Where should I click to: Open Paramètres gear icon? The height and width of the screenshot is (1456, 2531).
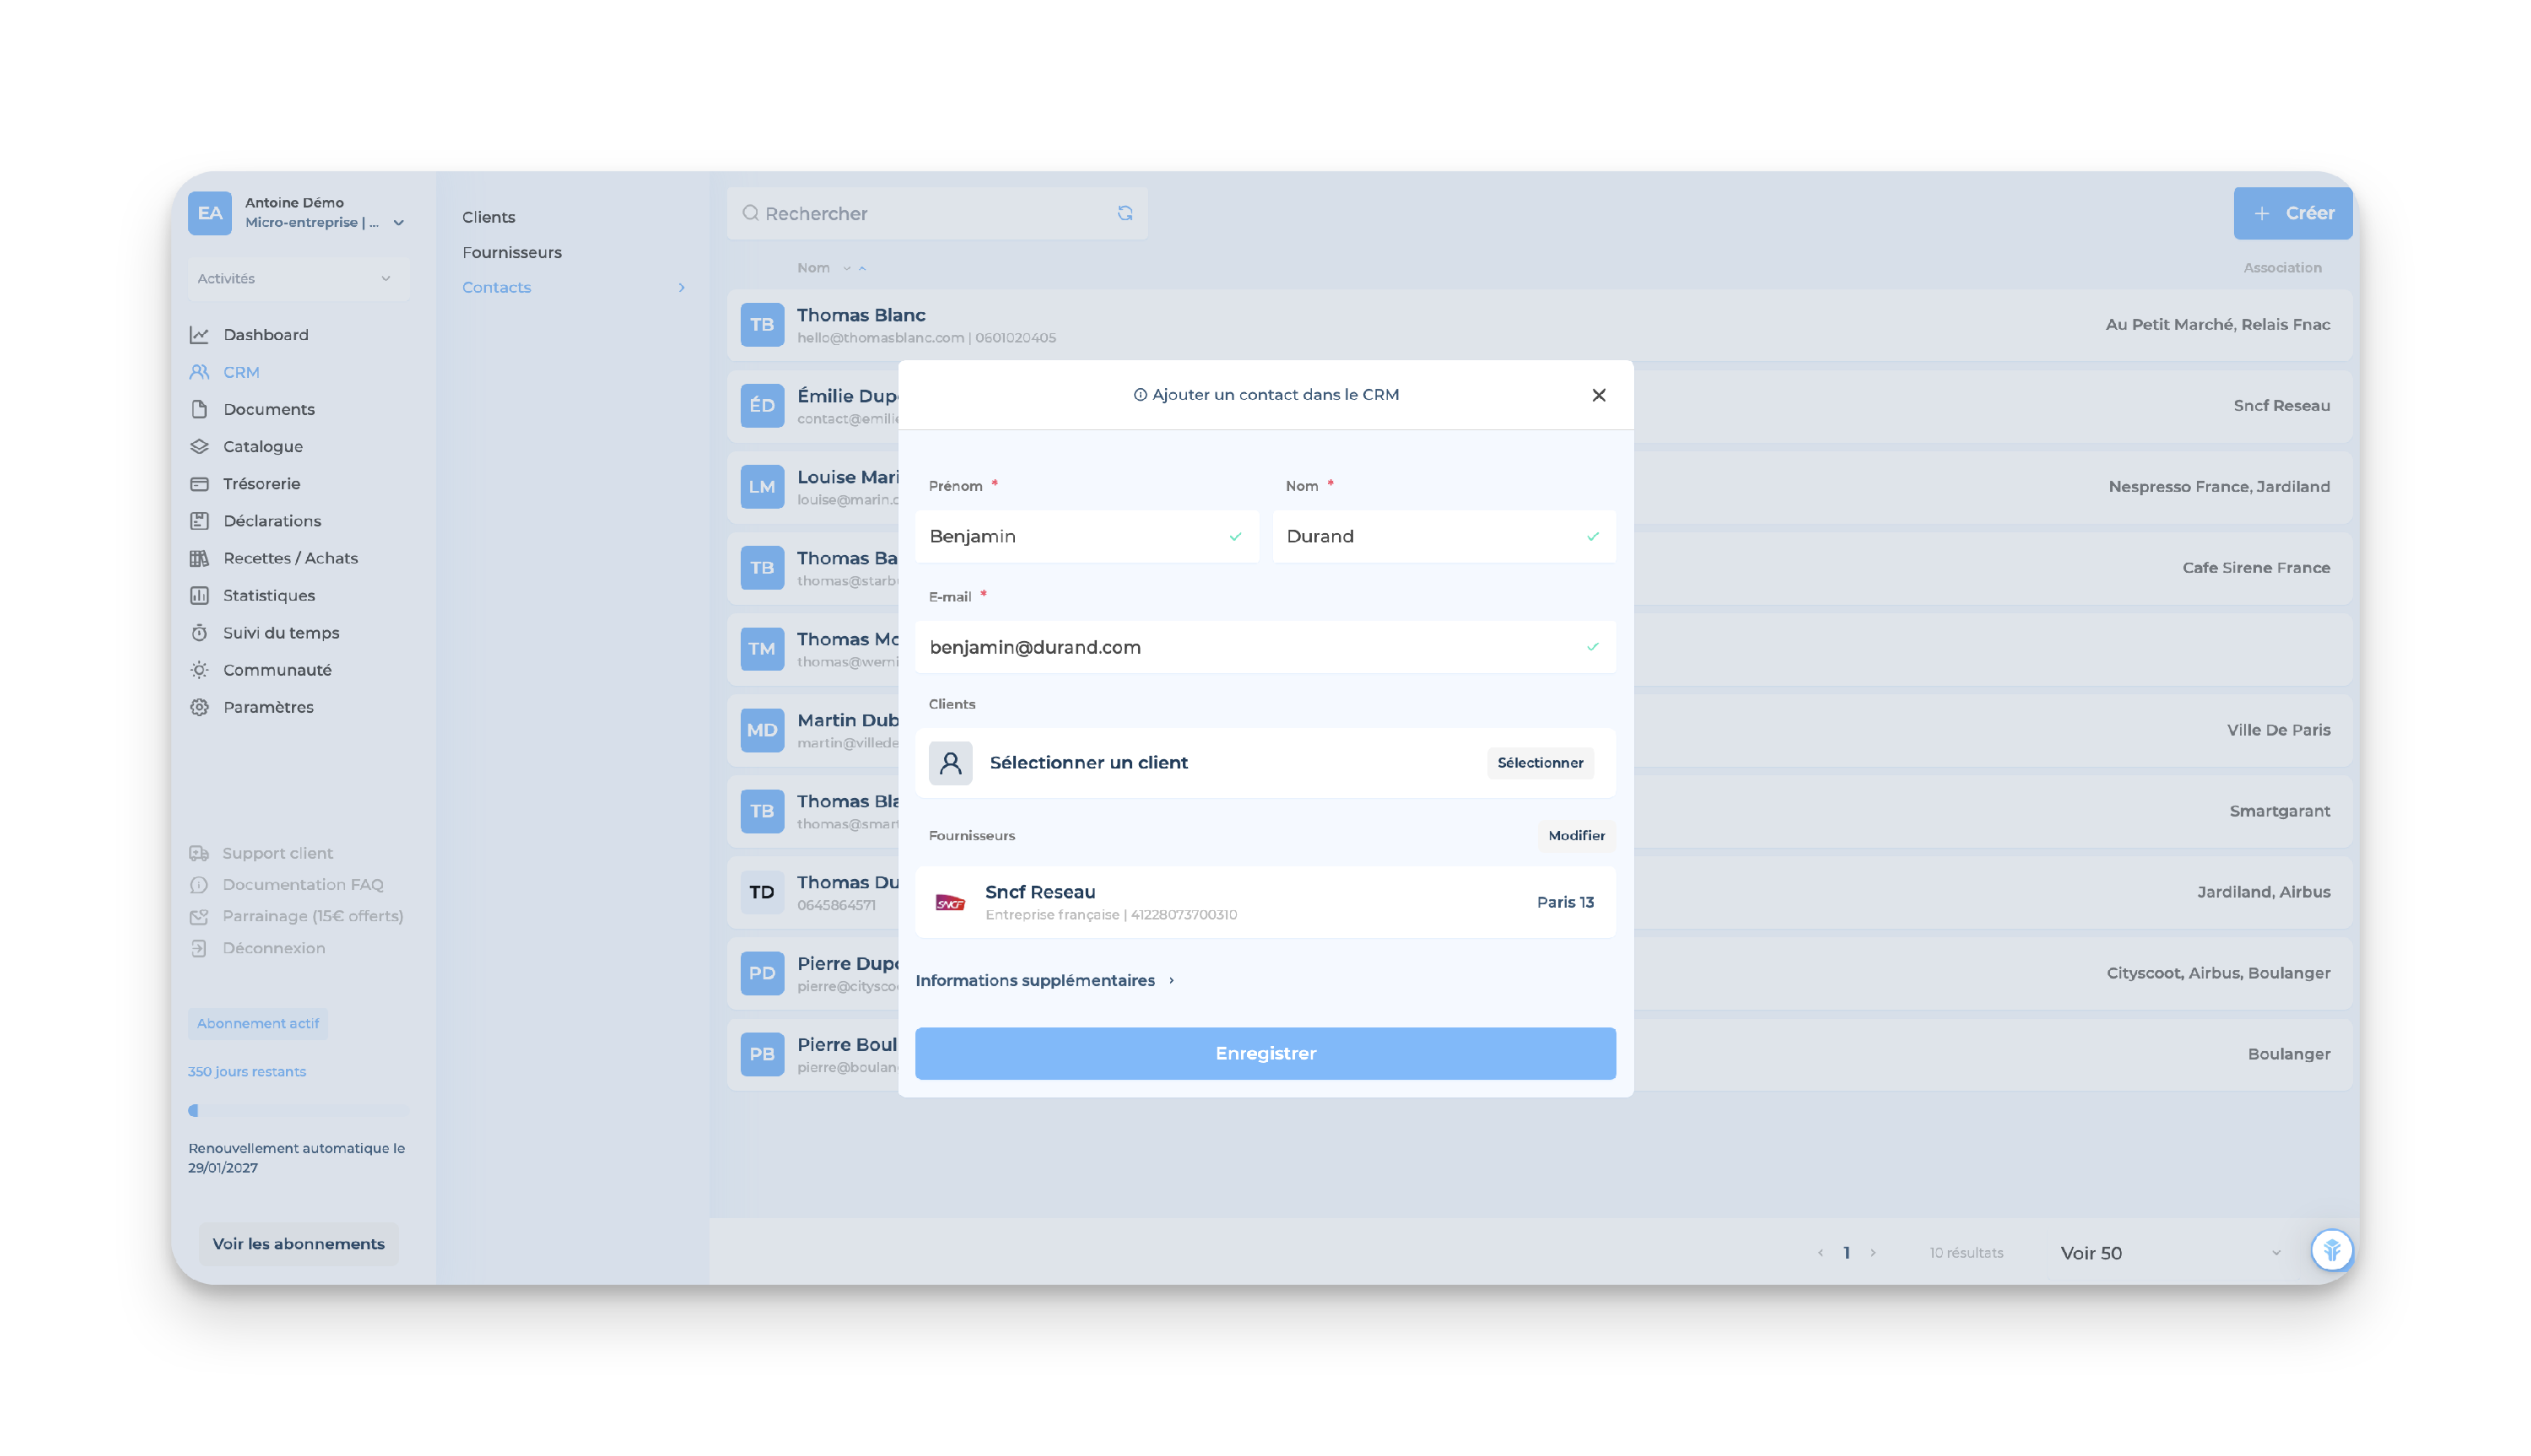pos(199,707)
